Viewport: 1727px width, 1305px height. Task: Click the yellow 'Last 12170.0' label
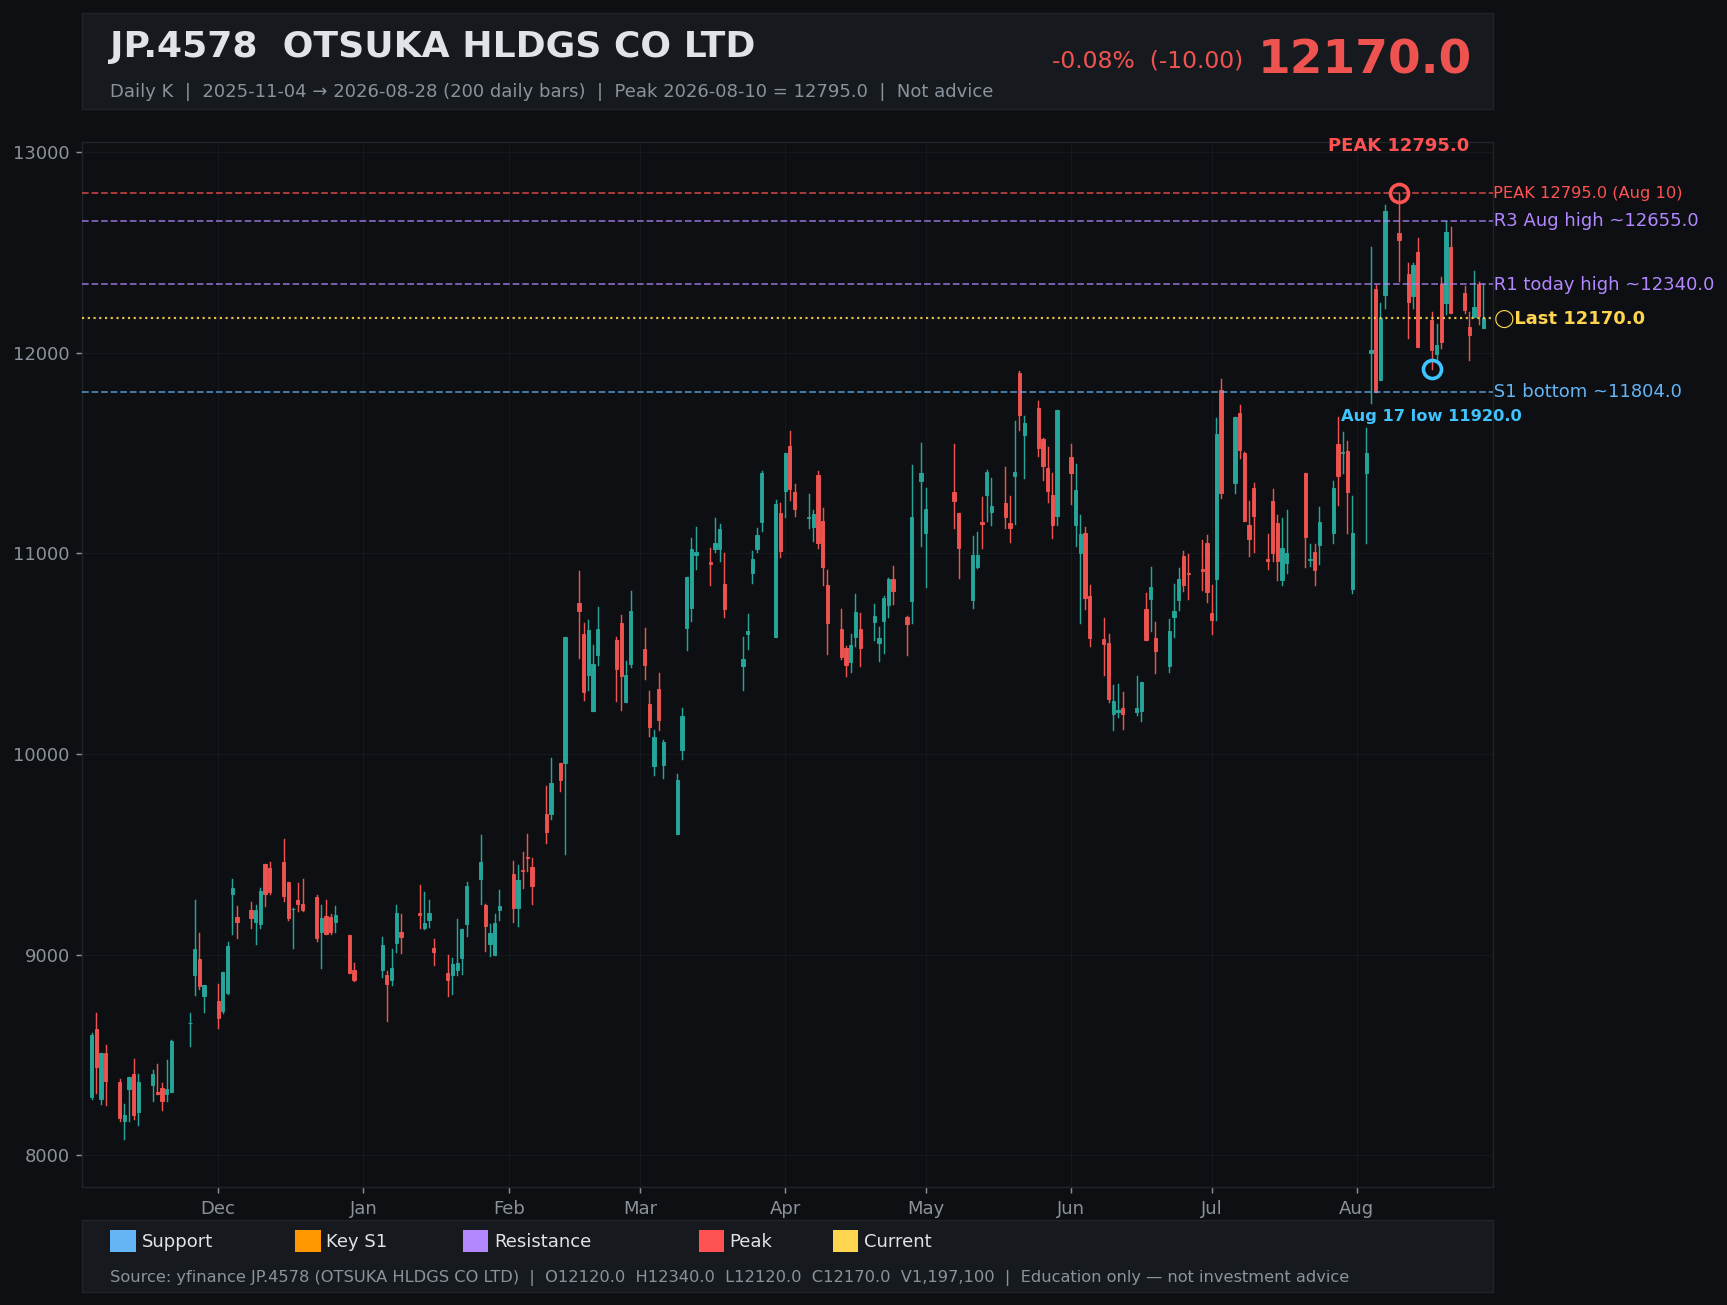pos(1579,318)
